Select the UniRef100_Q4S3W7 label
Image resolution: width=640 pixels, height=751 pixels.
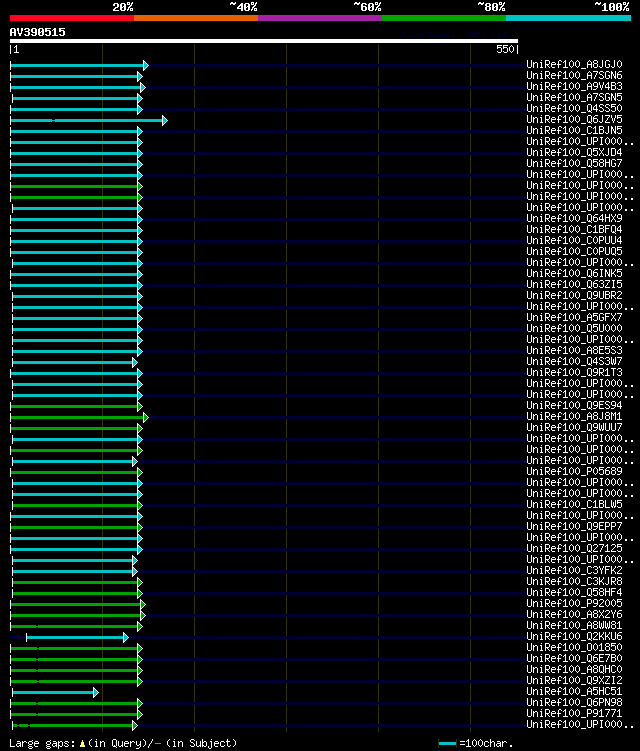[574, 362]
